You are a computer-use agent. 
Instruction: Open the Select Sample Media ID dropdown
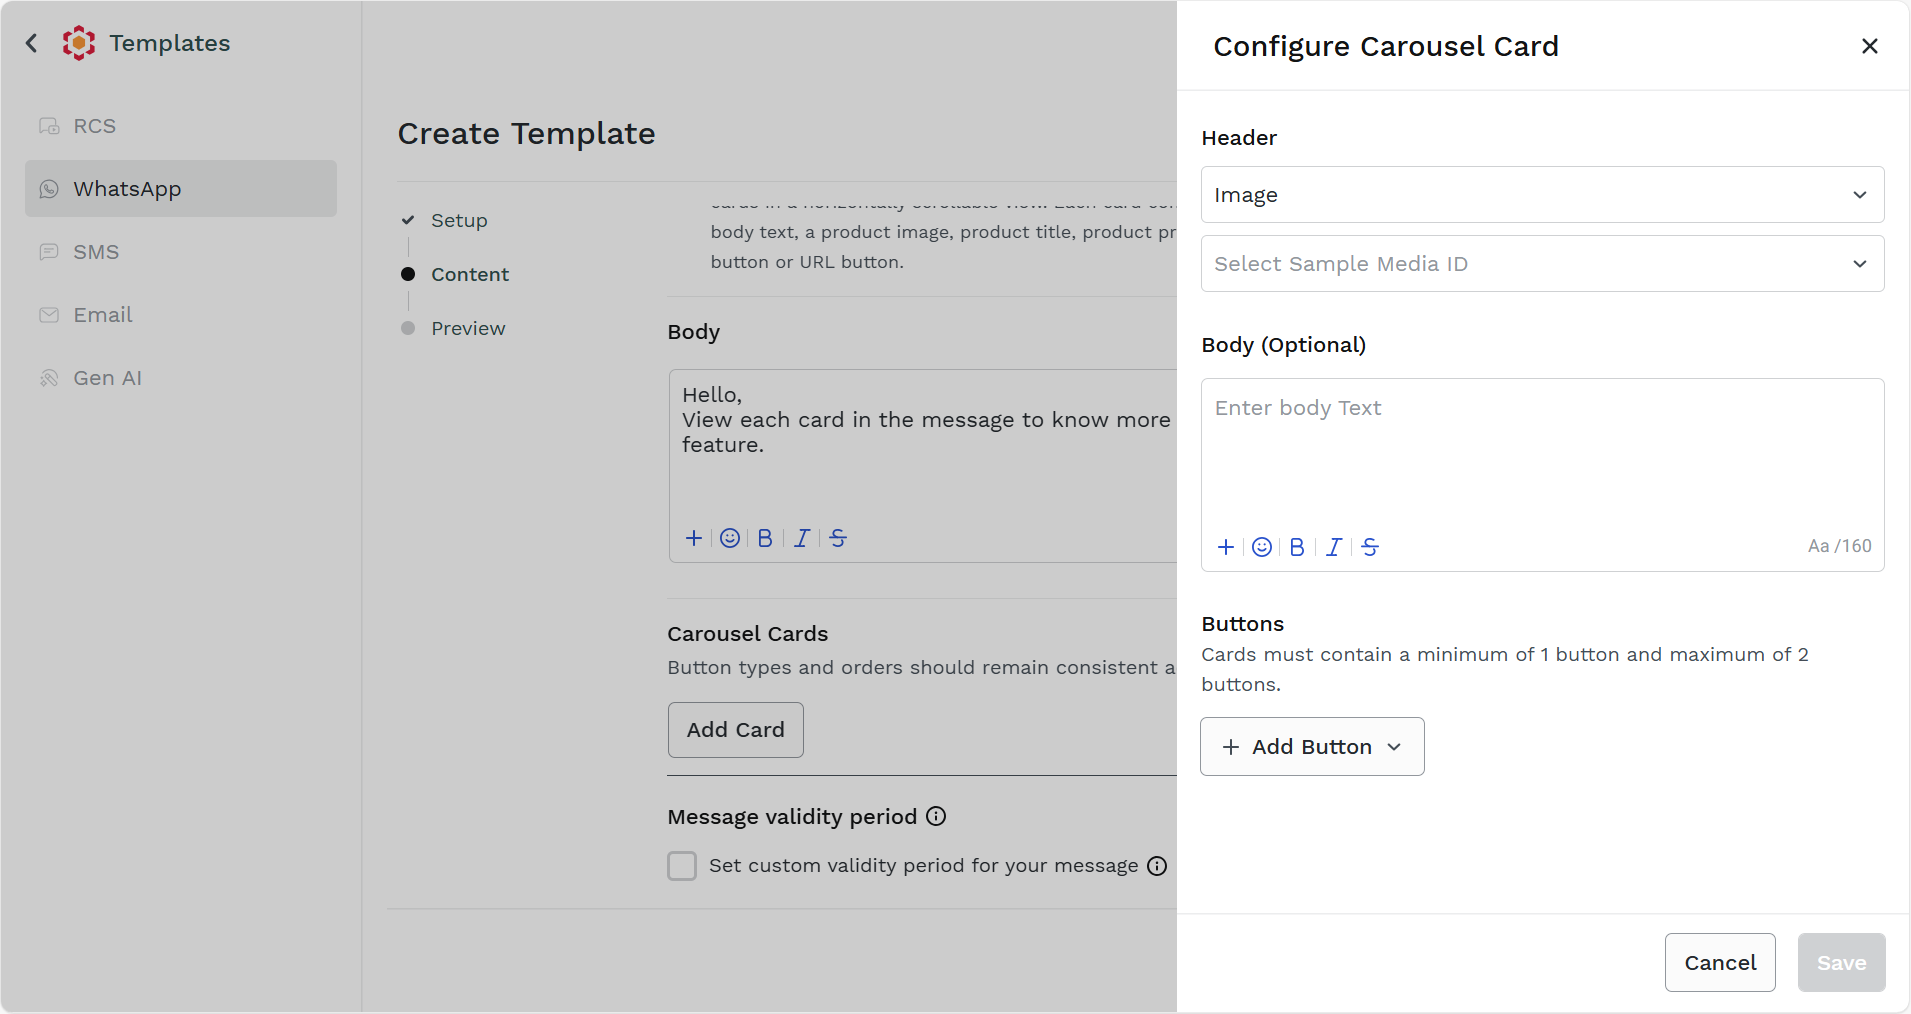1542,264
